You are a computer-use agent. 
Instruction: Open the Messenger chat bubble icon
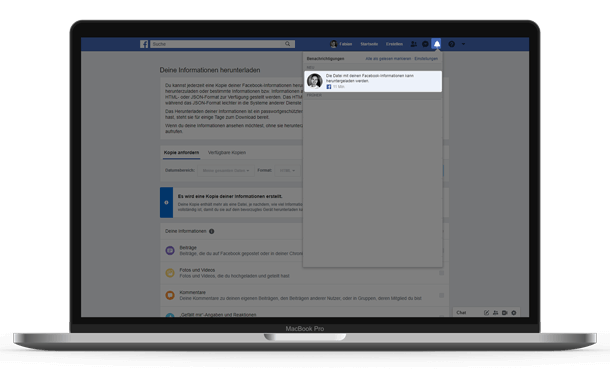click(425, 44)
